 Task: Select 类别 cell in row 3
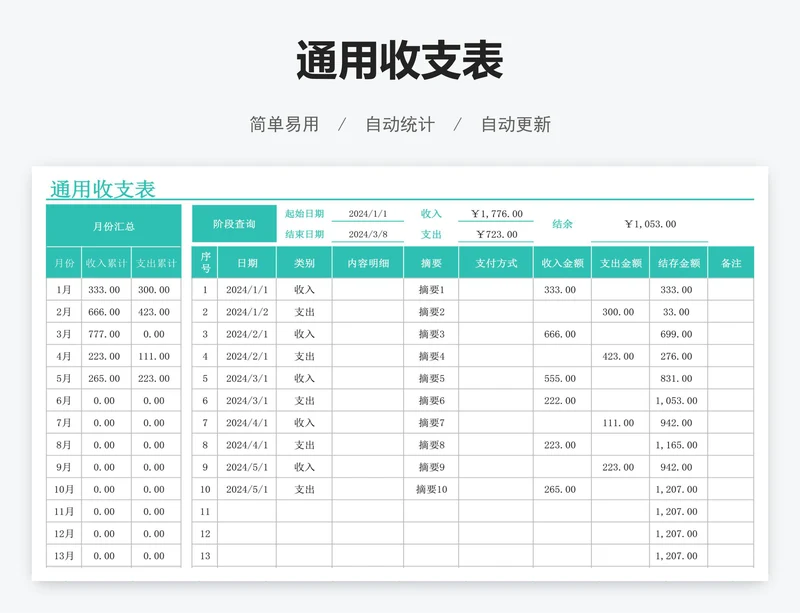304,334
